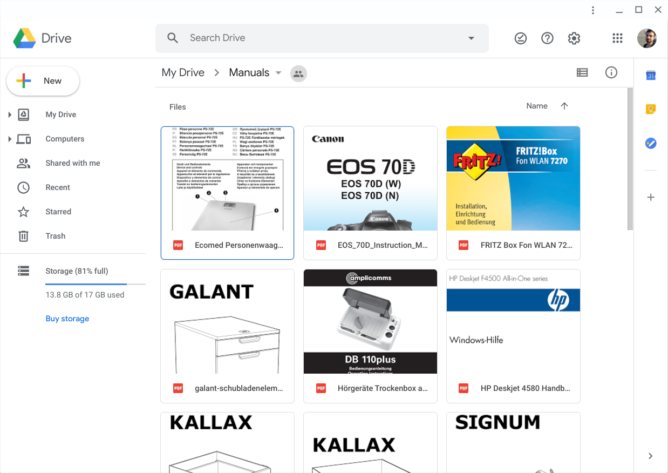This screenshot has width=668, height=473.
Task: Select HP Deskjet 4580 Handbuch file
Action: coord(513,336)
